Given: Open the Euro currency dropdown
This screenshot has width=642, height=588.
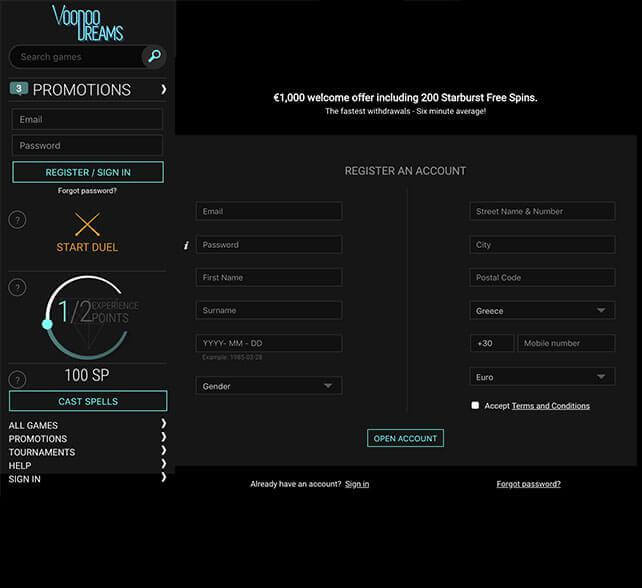Looking at the screenshot, I should tap(542, 377).
